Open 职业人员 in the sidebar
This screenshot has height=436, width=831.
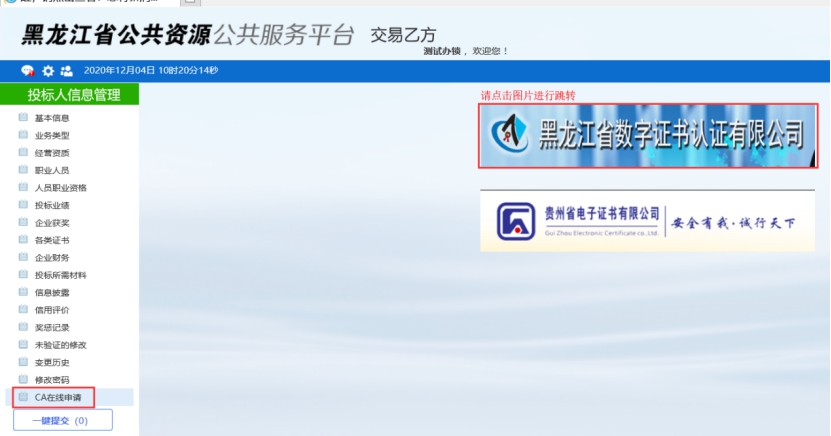click(x=52, y=170)
